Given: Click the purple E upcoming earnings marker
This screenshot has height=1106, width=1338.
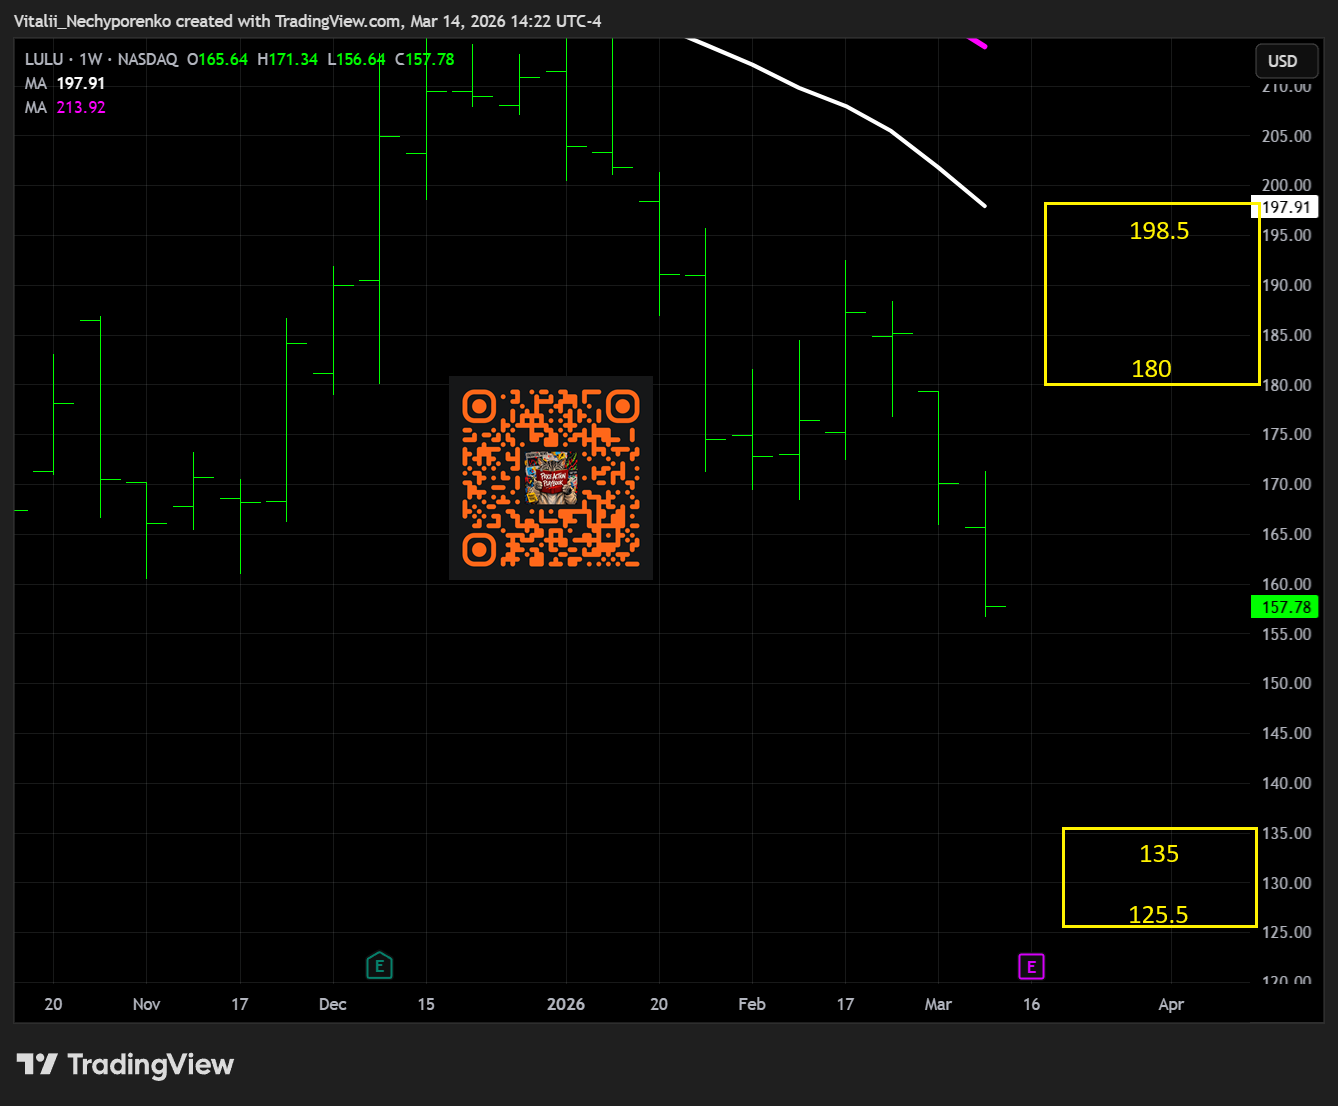Looking at the screenshot, I should [1031, 967].
